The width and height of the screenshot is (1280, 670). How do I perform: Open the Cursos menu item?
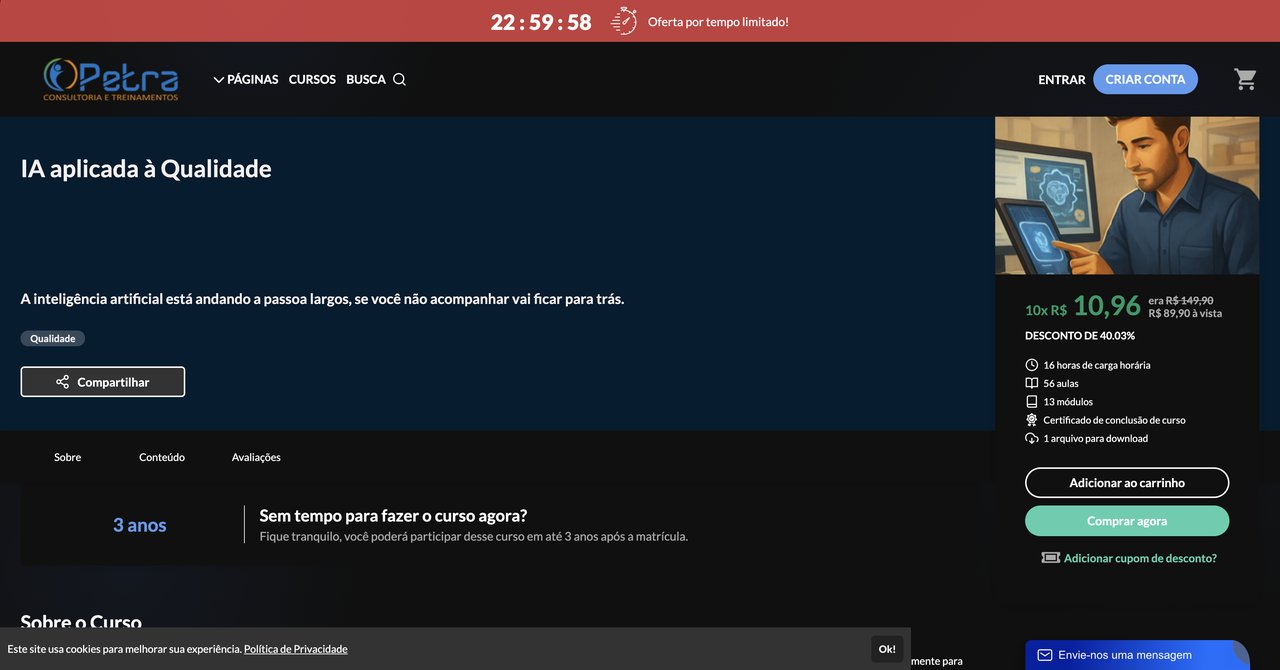pos(312,79)
